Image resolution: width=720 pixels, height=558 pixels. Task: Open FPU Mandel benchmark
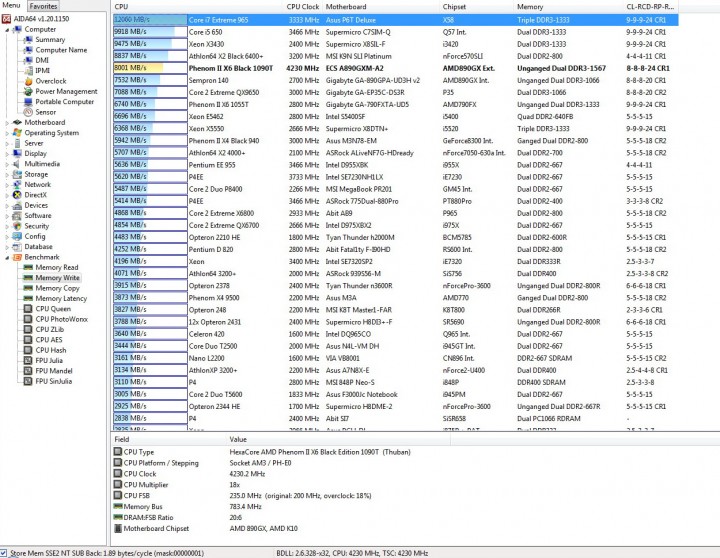pos(54,371)
